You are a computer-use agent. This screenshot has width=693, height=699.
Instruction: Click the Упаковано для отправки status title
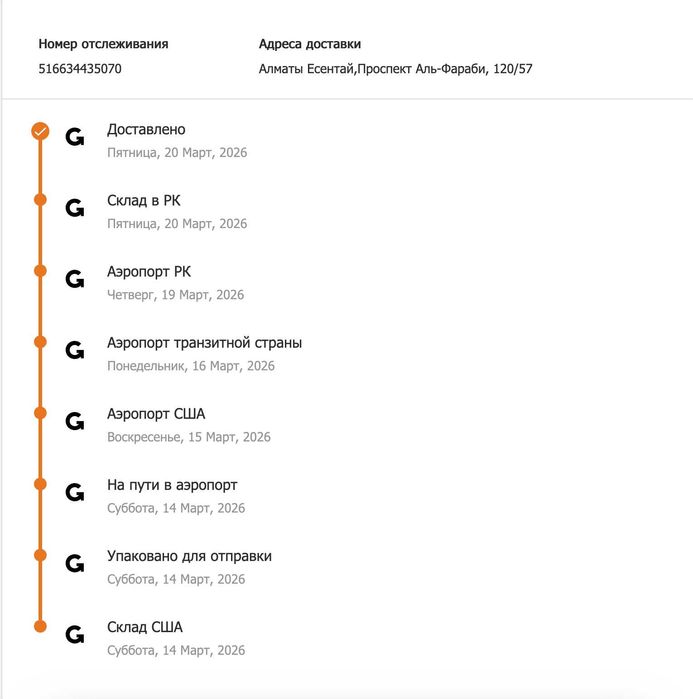pos(189,556)
